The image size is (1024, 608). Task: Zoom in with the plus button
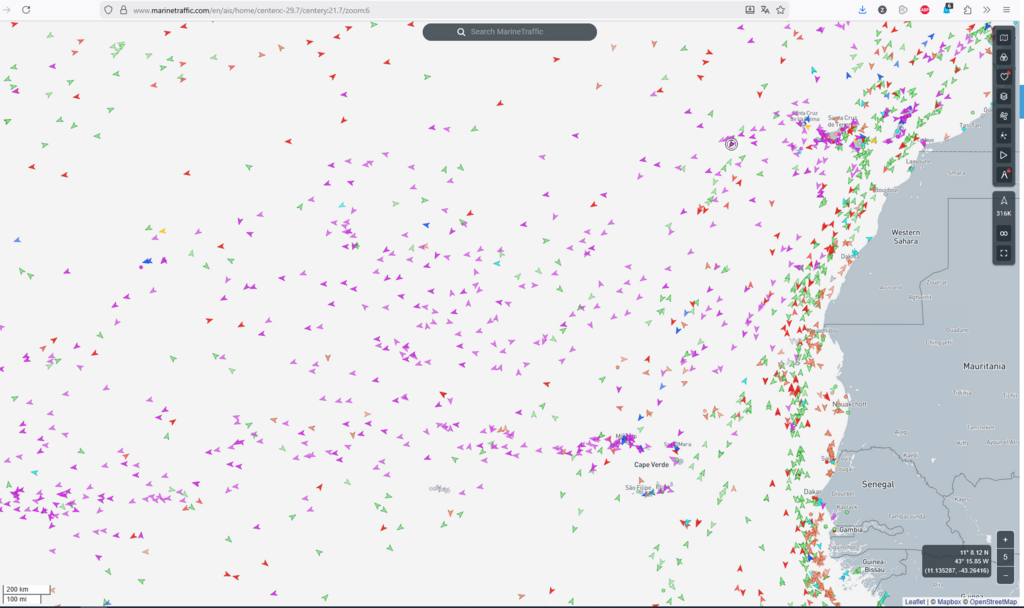[1006, 540]
